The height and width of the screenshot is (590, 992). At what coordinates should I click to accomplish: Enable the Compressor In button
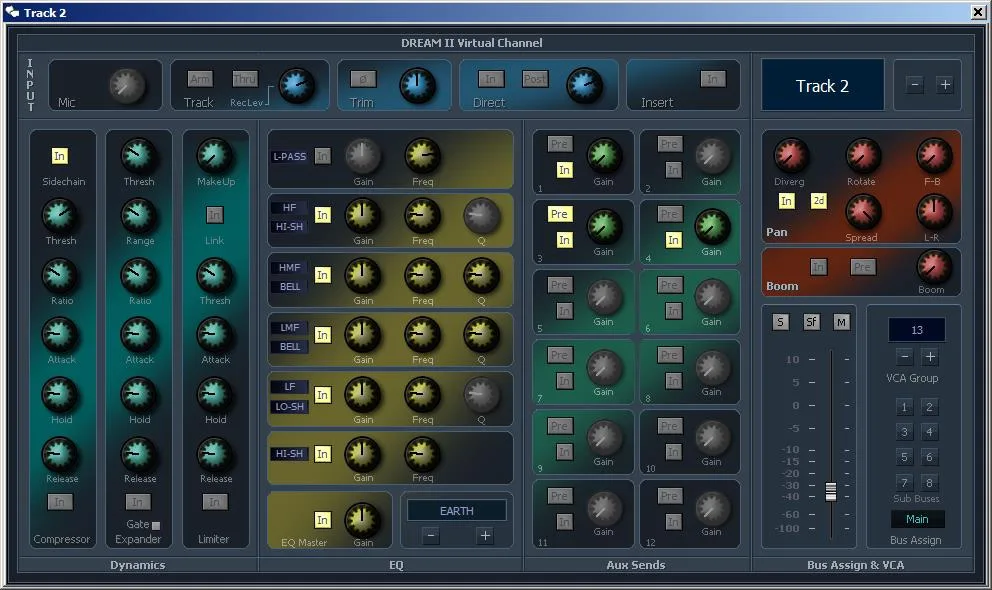tap(60, 502)
